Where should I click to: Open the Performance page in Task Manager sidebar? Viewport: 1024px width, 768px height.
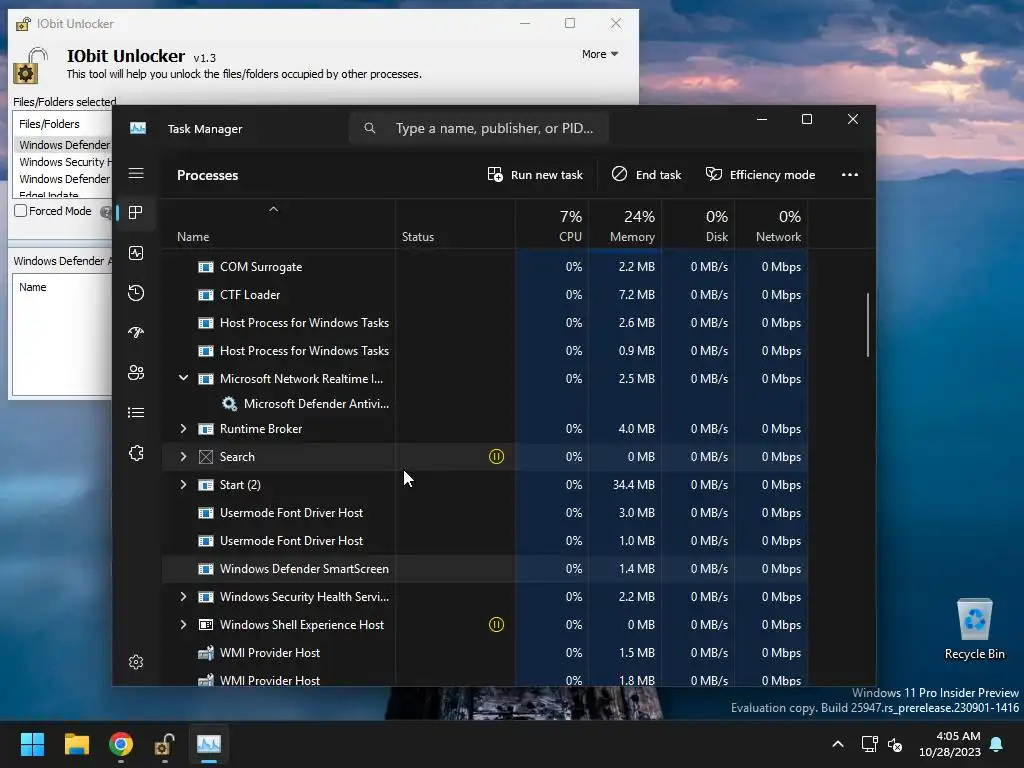click(x=136, y=253)
